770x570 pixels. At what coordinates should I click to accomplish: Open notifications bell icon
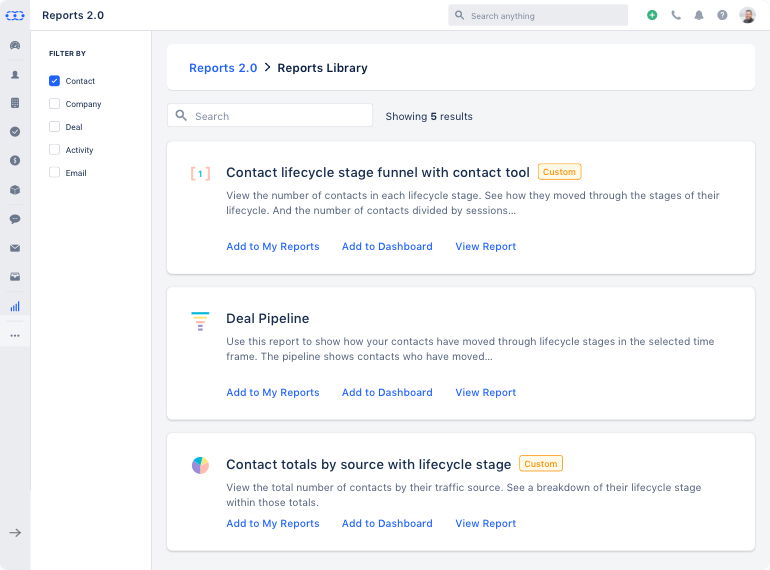pos(699,15)
